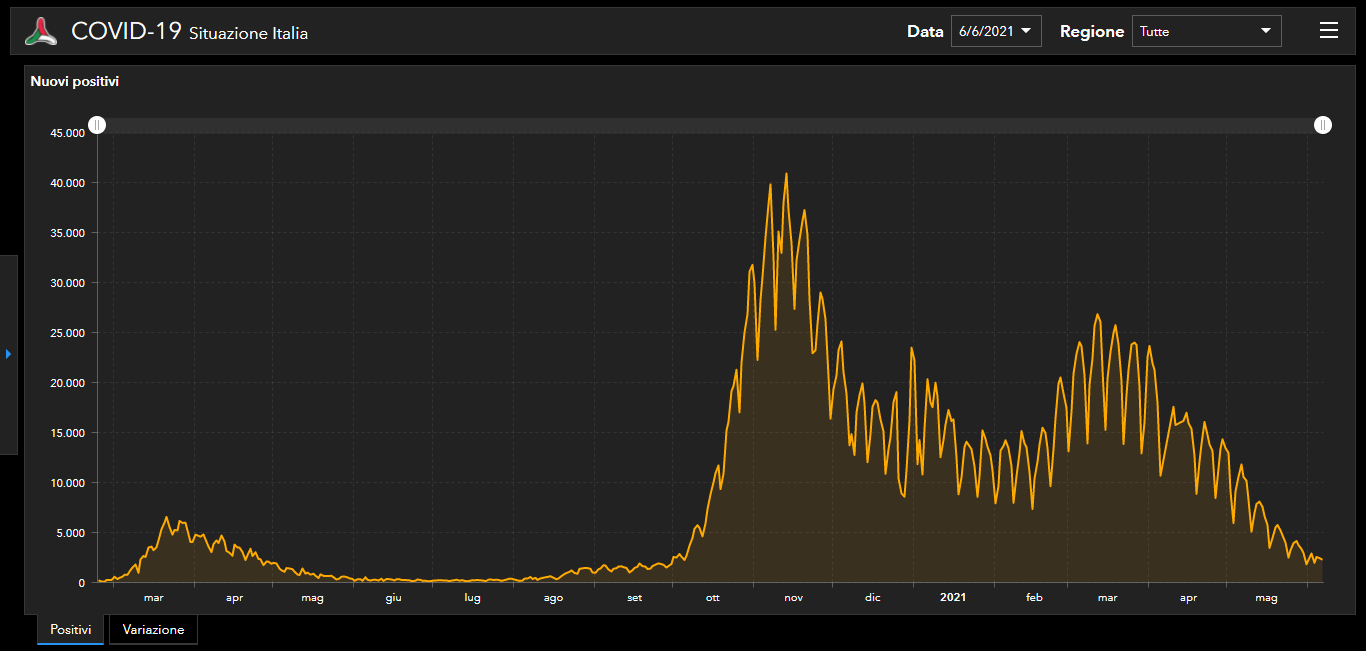Open the Data date dropdown

pyautogui.click(x=995, y=31)
